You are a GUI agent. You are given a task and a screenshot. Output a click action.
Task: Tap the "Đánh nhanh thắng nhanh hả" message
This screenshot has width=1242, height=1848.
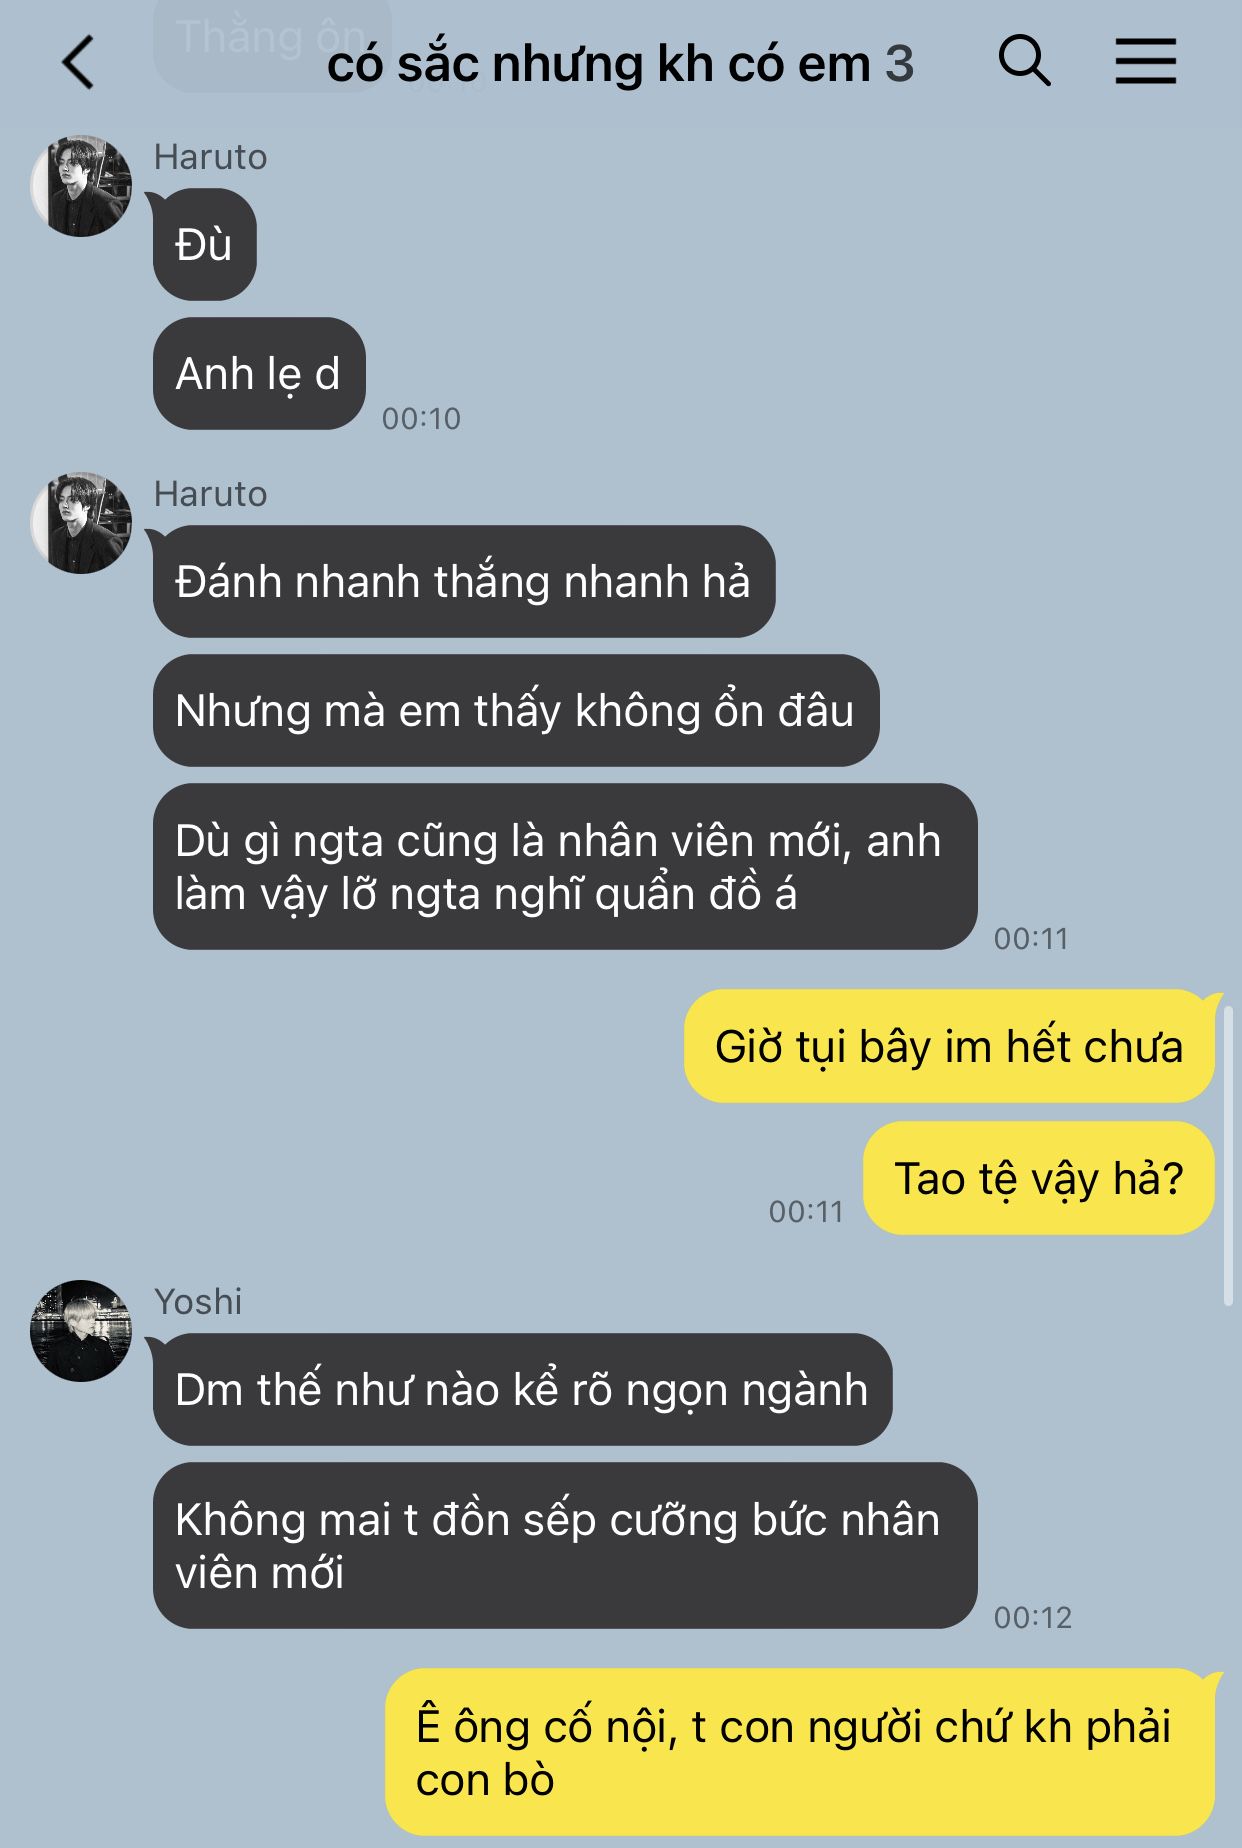point(464,582)
